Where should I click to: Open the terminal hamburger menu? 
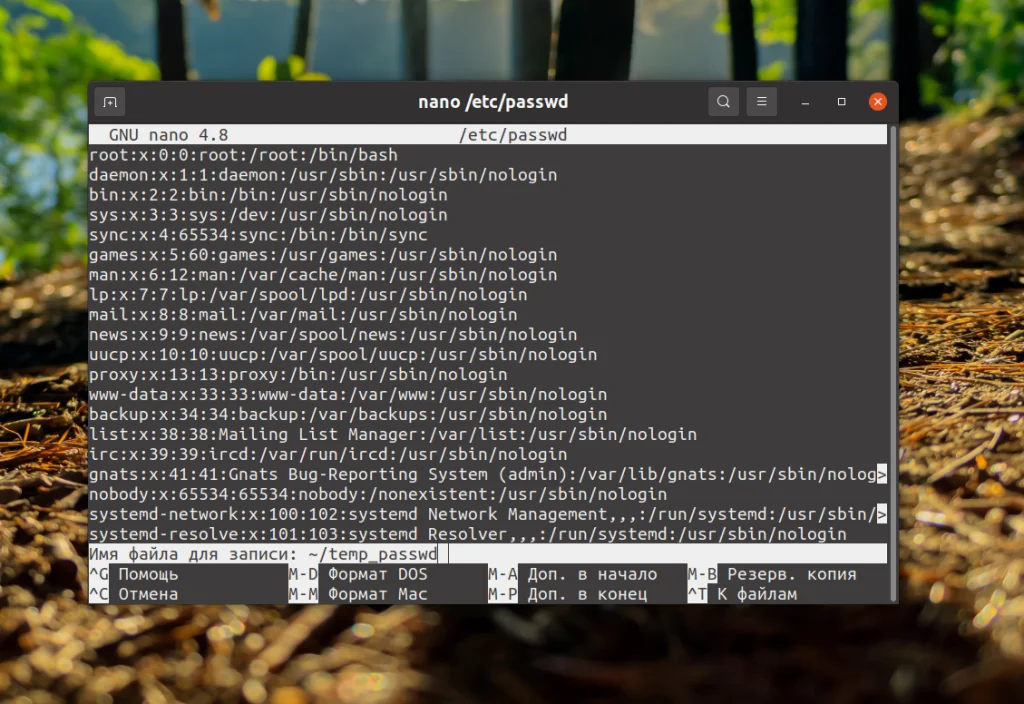(x=761, y=101)
